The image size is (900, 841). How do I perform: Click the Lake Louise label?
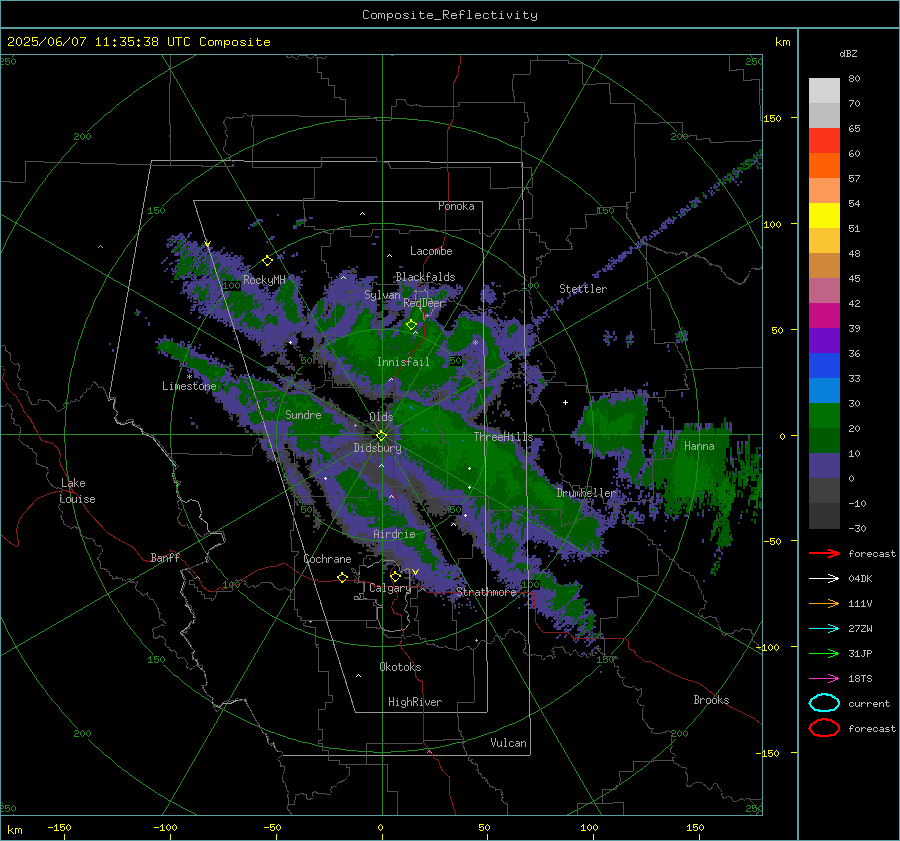[x=77, y=491]
